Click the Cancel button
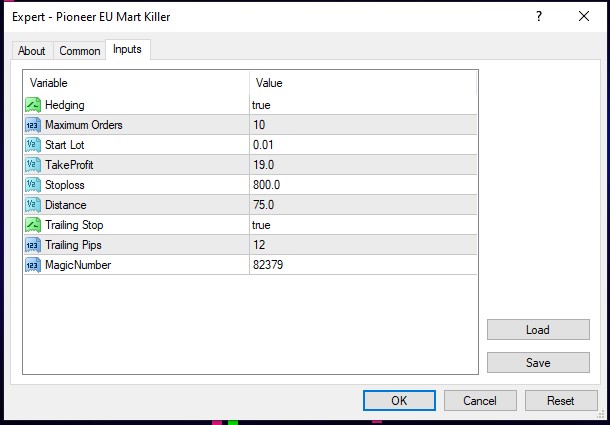The width and height of the screenshot is (610, 425). click(480, 400)
